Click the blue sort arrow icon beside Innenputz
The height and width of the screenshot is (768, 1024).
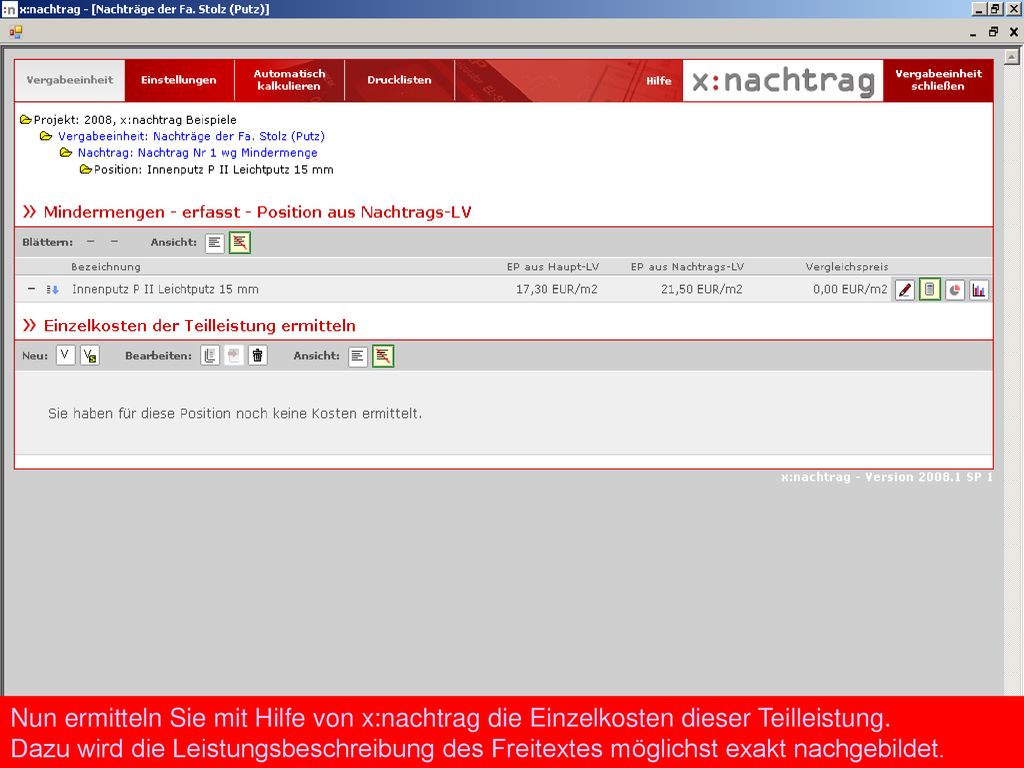(x=52, y=289)
